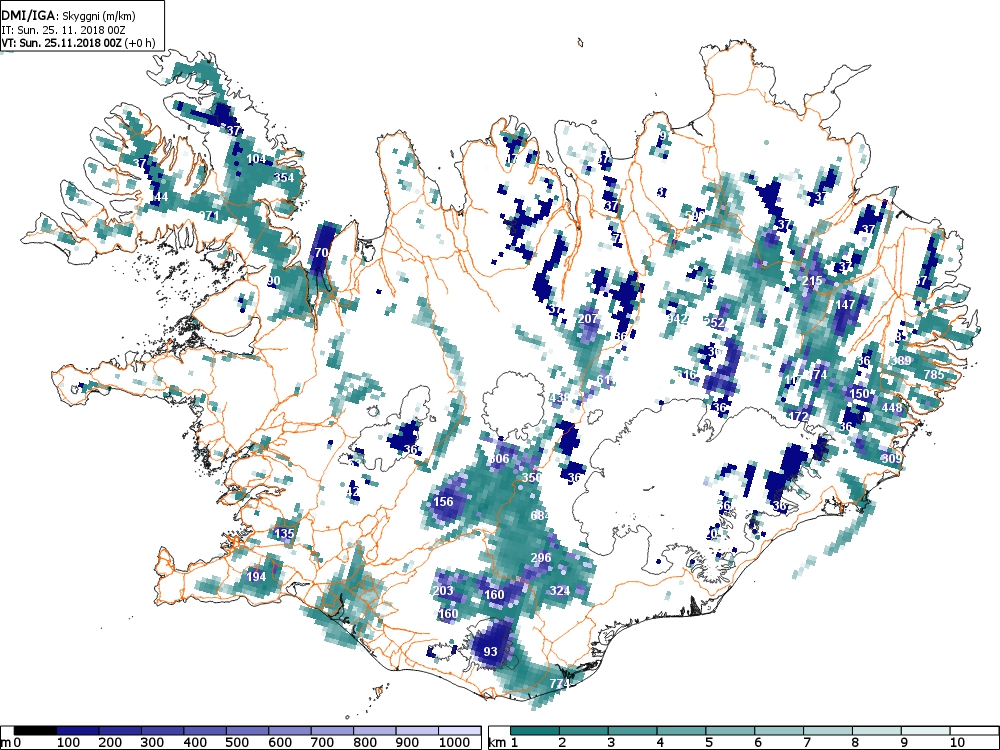
Task: Click the visibility value 389
Action: pos(901,361)
